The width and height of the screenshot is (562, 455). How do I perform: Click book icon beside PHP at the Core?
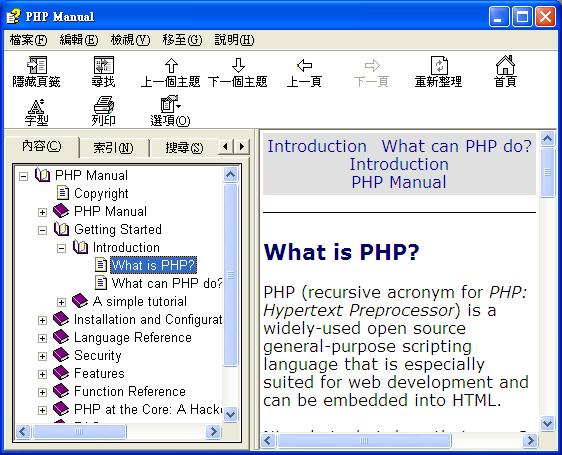(61, 409)
